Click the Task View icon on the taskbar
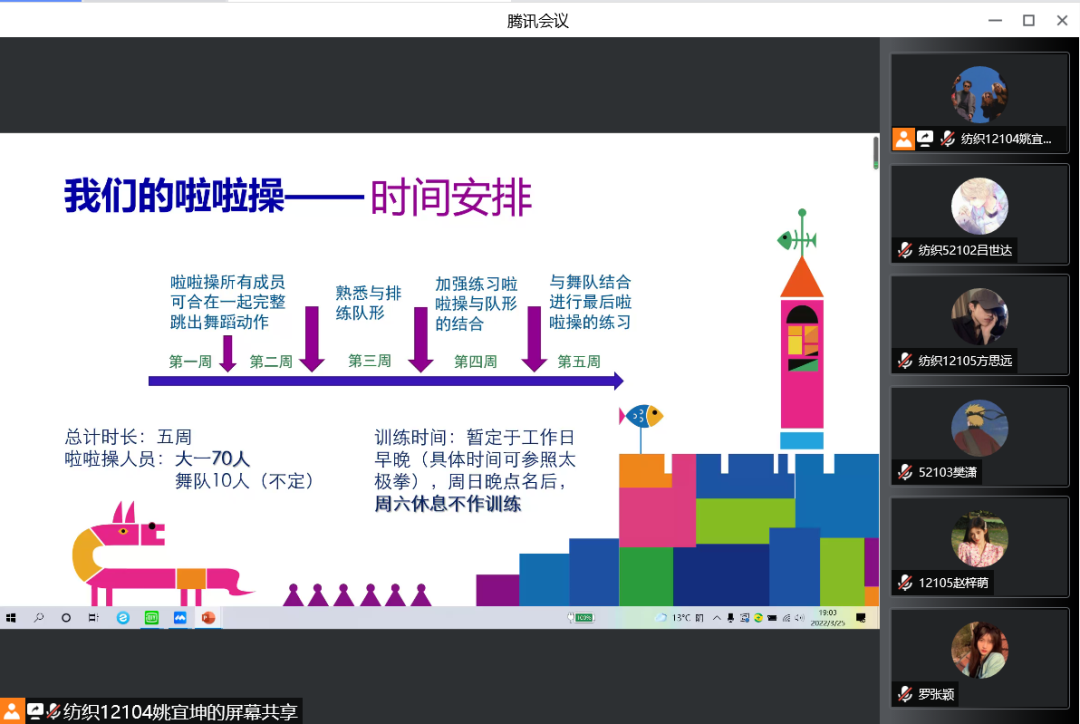The width and height of the screenshot is (1080, 724). click(94, 618)
